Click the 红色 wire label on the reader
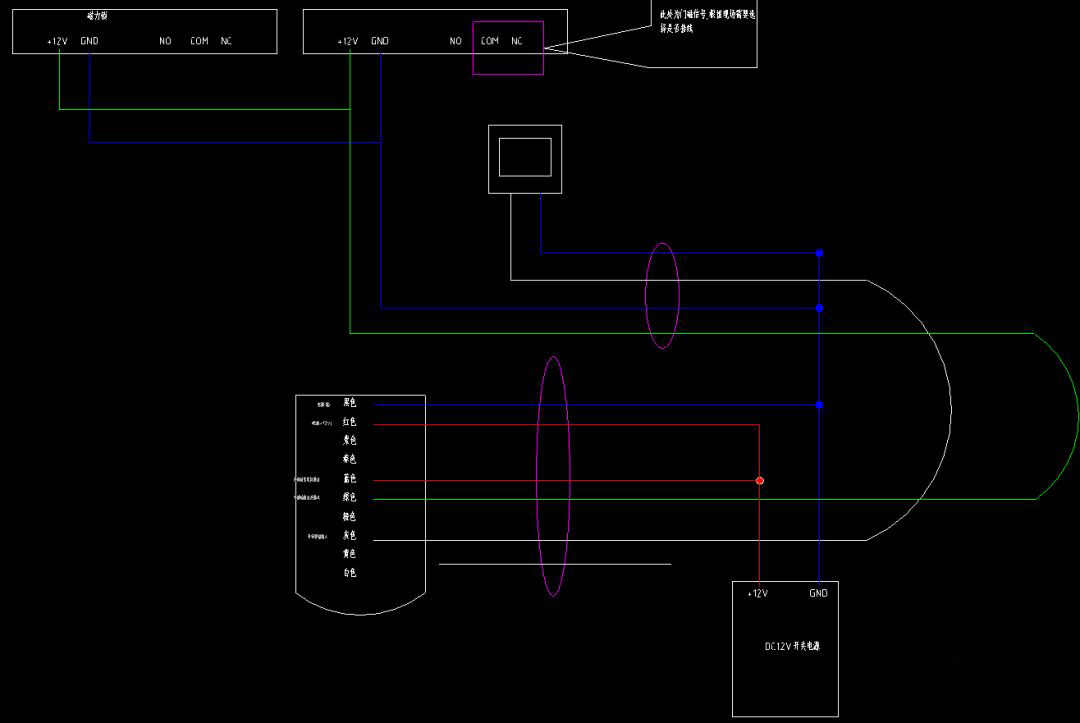Image resolution: width=1080 pixels, height=723 pixels. 349,423
